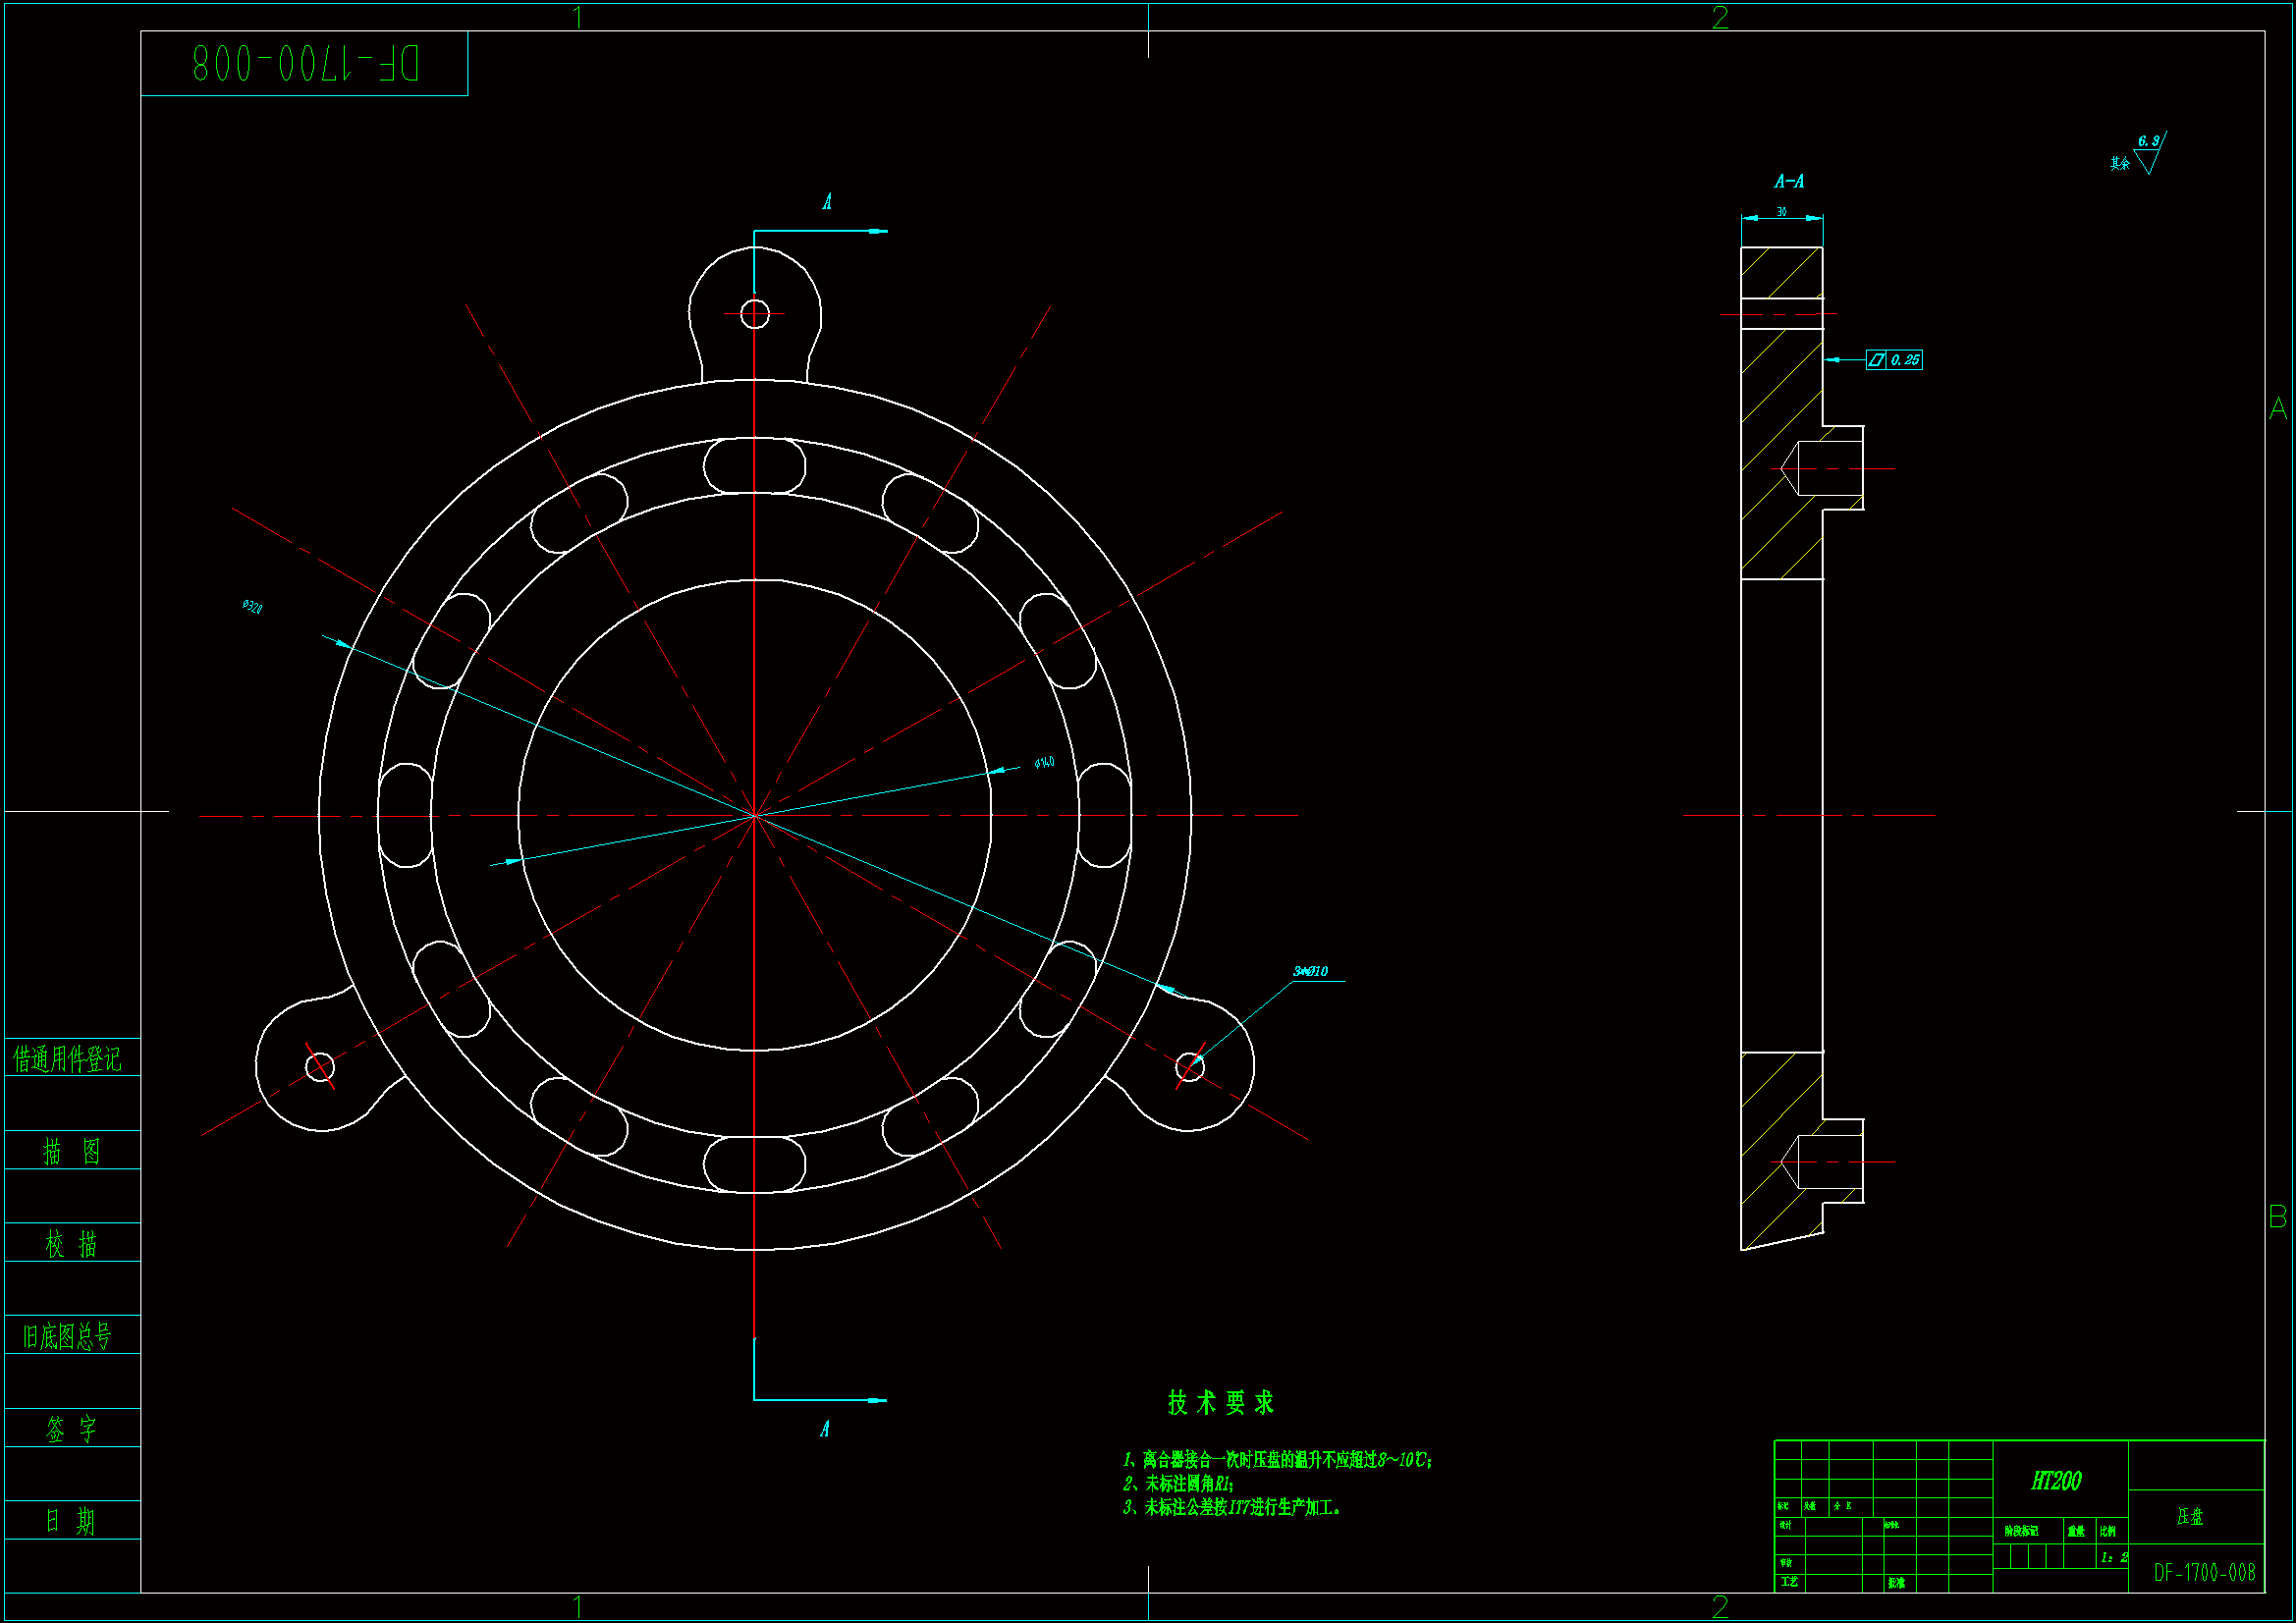The height and width of the screenshot is (1623, 2296).
Task: Click the 压盘 part name cell
Action: tap(2190, 1517)
